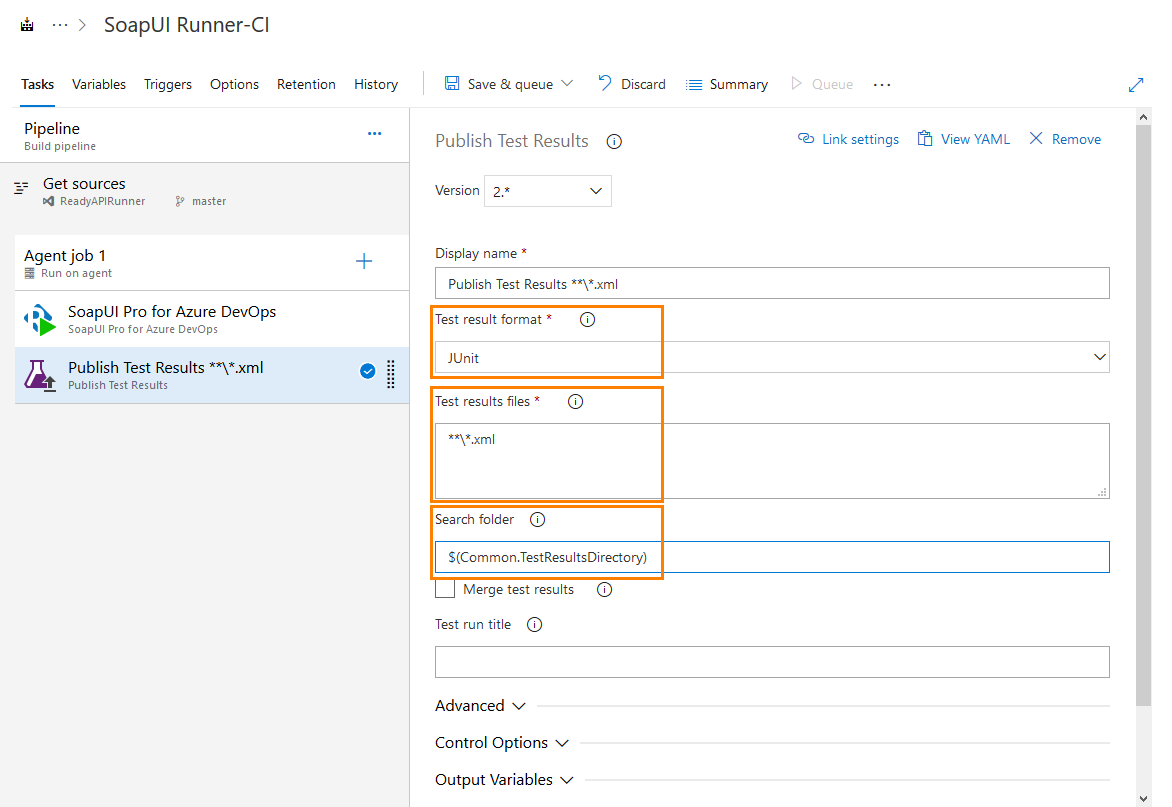Switch to the Variables tab
This screenshot has width=1172, height=807.
(x=98, y=84)
